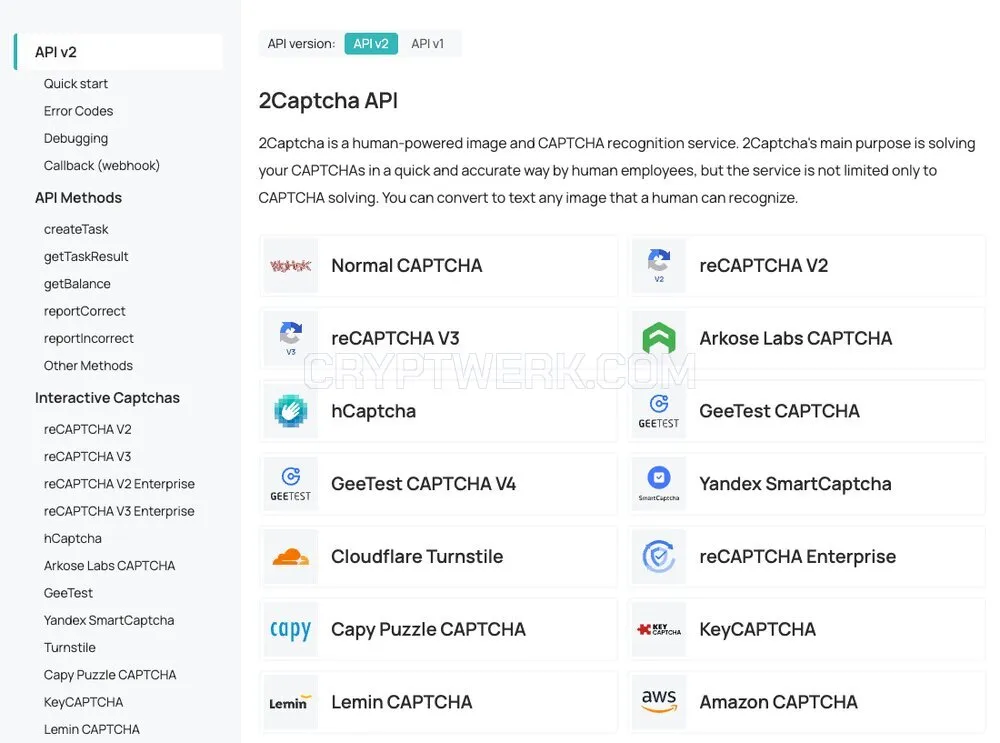
Task: Select API Methods section heading
Action: (78, 198)
